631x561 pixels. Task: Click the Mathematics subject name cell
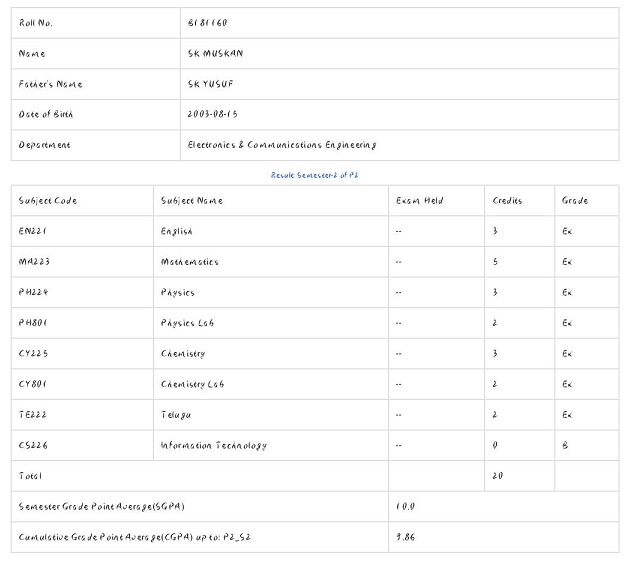point(189,262)
